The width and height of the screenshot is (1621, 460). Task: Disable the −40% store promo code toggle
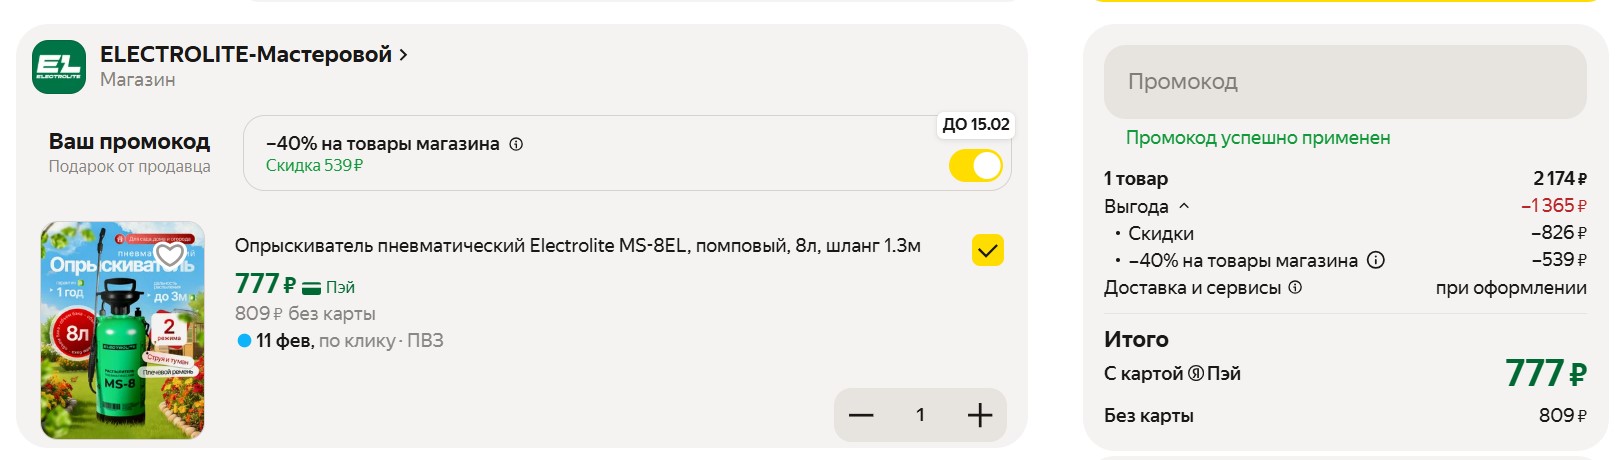point(975,165)
